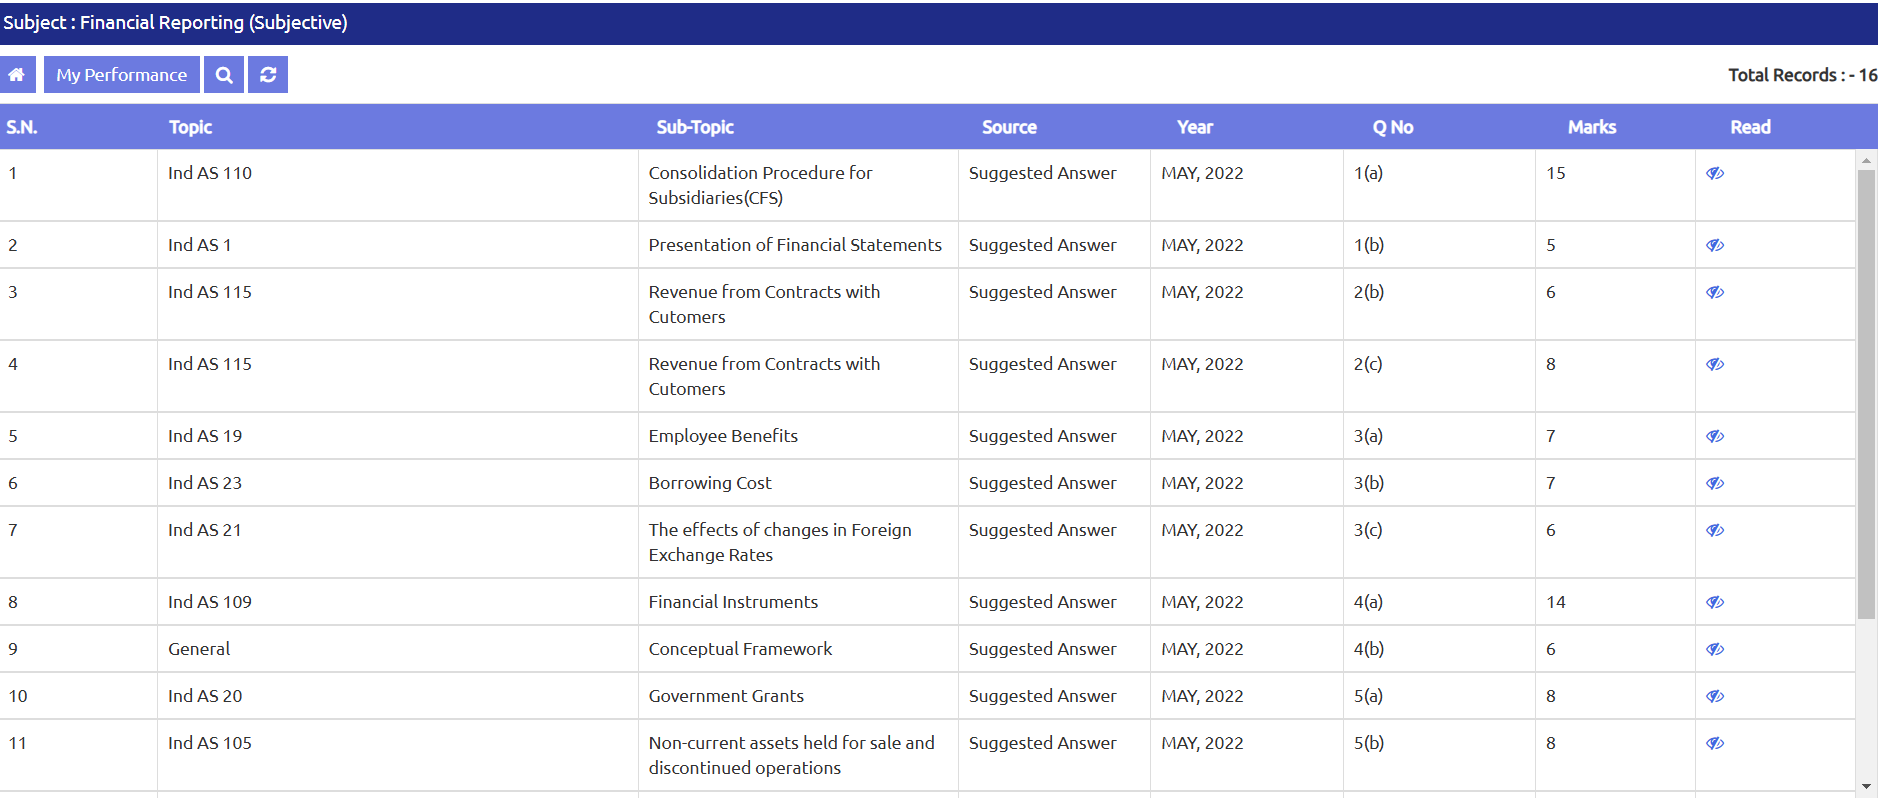Open read icon for question 2(b)

pos(1715,292)
